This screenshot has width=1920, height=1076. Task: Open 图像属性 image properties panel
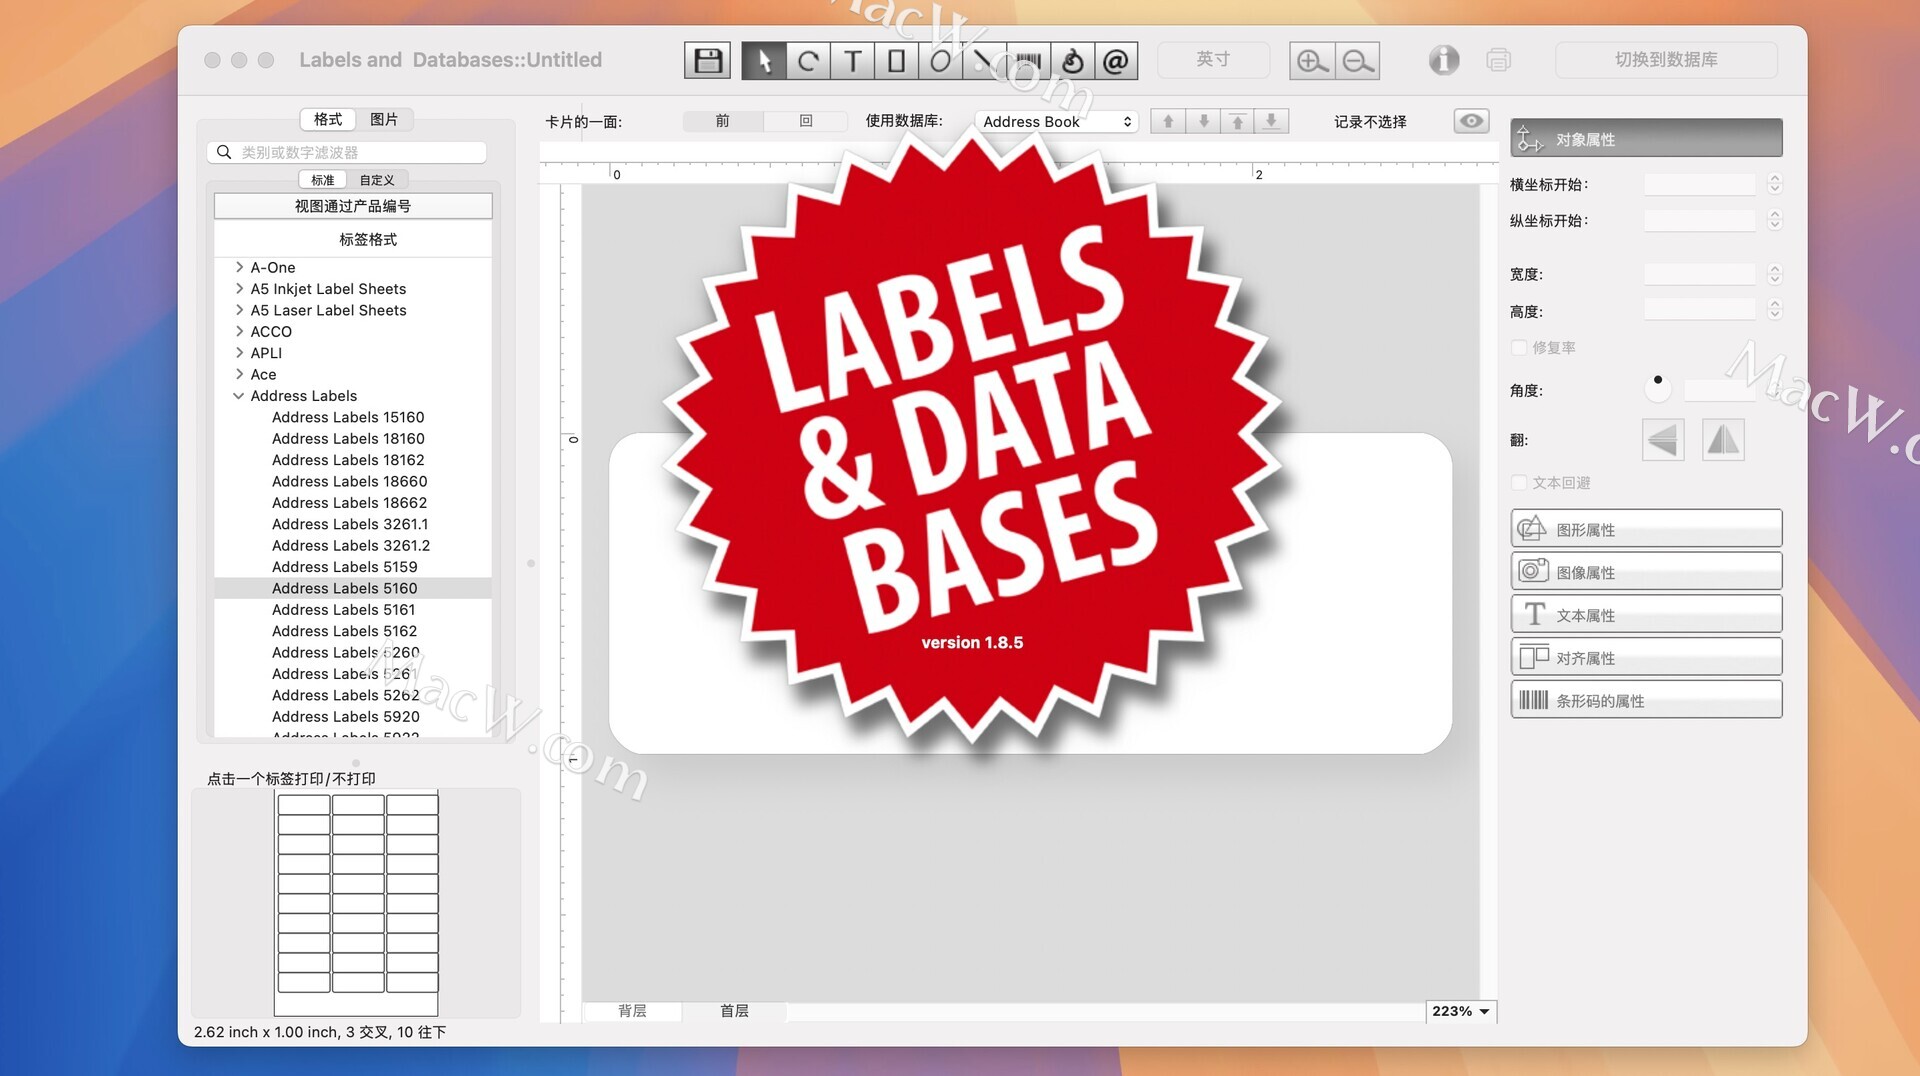point(1646,572)
